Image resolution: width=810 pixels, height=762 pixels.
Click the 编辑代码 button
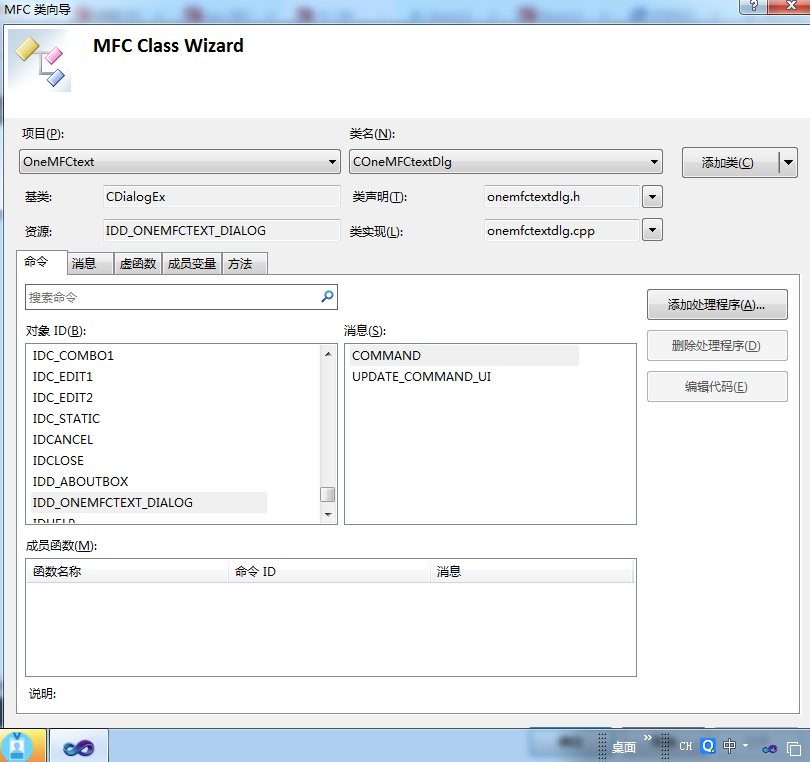(x=717, y=387)
